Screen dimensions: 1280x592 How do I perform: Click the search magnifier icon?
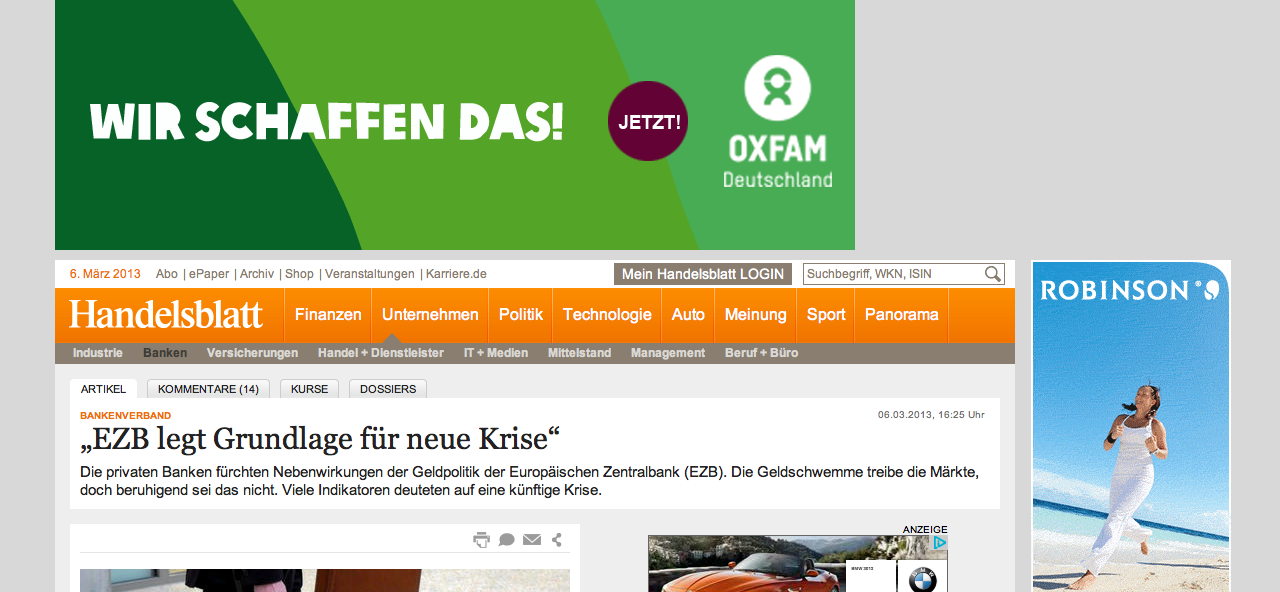coord(992,274)
